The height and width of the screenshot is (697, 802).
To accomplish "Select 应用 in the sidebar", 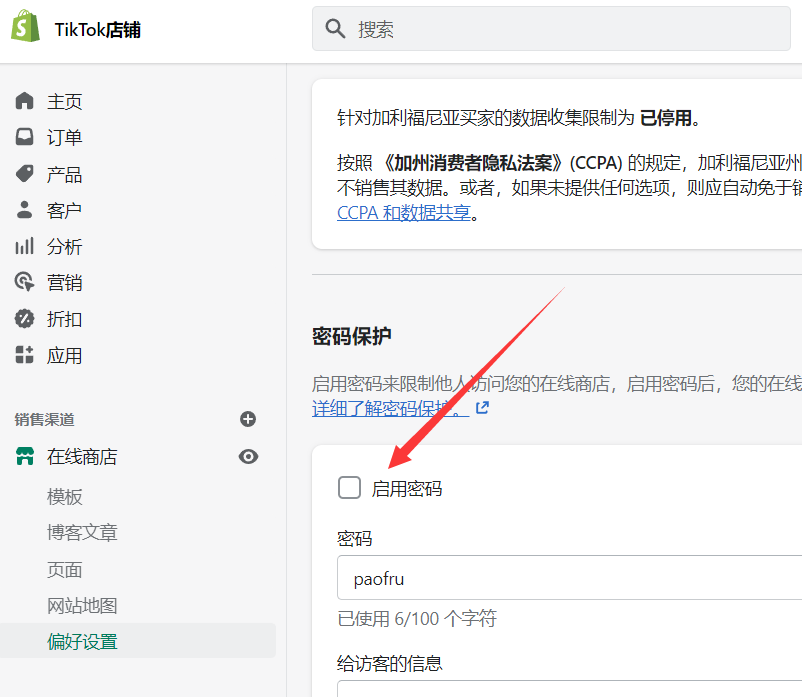I will coord(64,355).
